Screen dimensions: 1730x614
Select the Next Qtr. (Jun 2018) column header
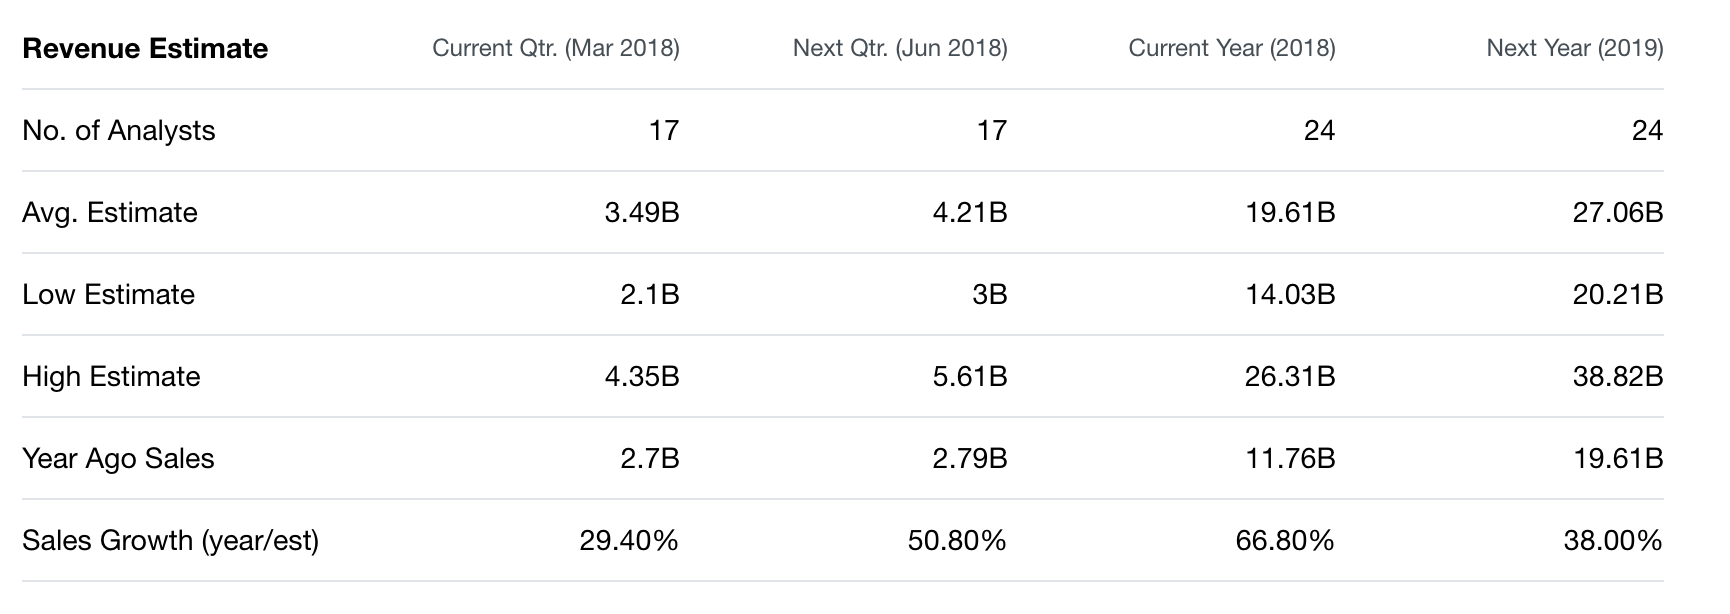900,48
